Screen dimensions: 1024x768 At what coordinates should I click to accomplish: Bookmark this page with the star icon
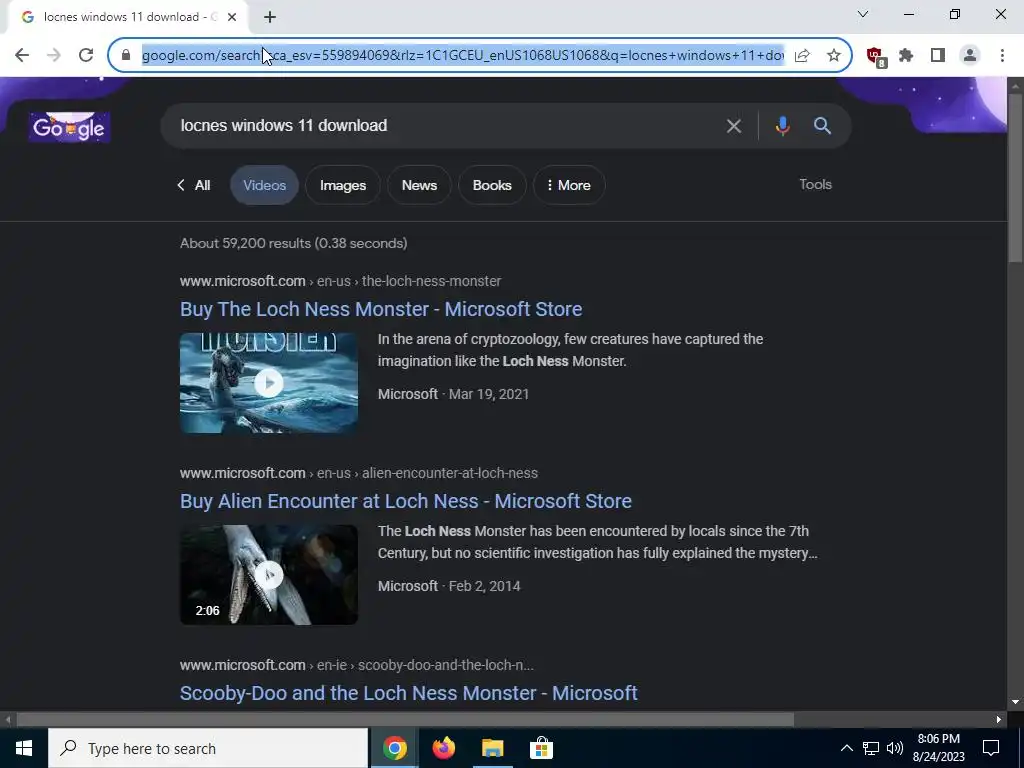834,56
